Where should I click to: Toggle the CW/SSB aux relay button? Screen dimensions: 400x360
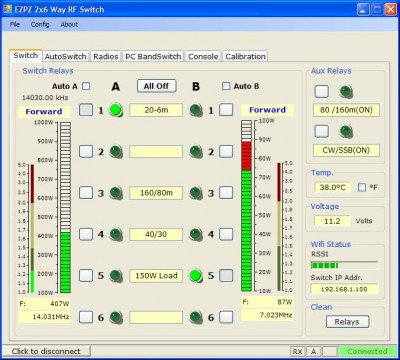[322, 131]
